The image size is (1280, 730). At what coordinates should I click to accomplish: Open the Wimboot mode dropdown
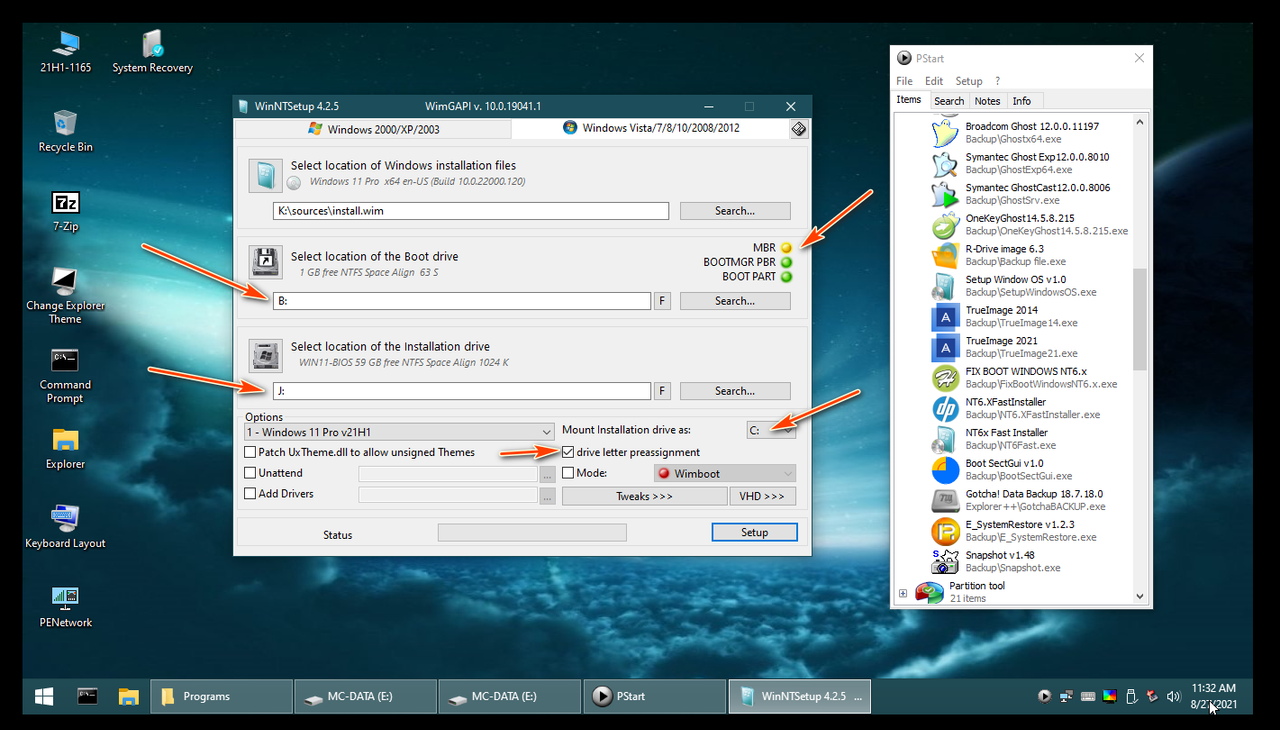click(725, 474)
